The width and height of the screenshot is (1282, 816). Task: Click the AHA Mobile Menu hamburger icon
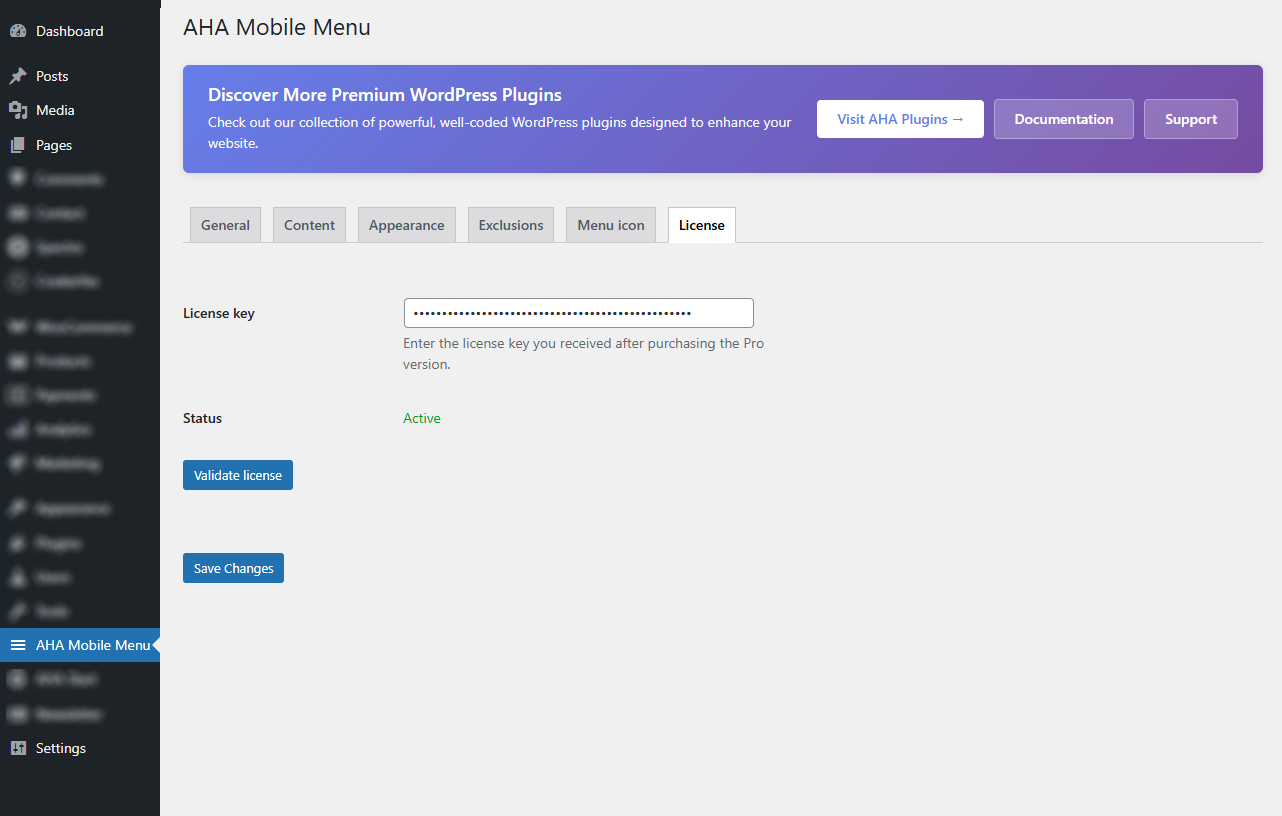click(18, 645)
